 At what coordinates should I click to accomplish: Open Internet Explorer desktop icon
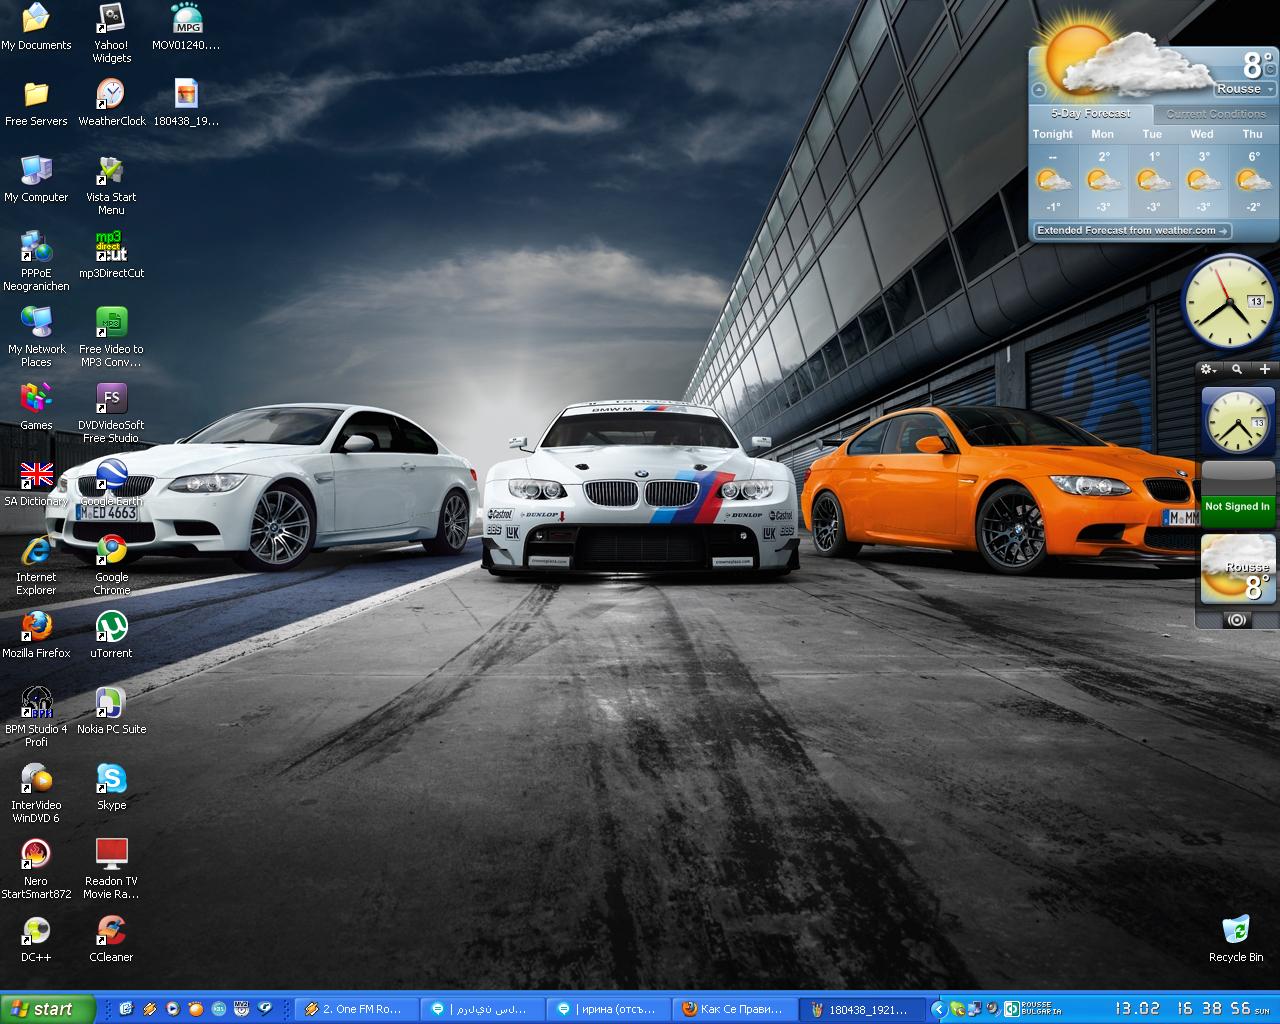pos(36,566)
